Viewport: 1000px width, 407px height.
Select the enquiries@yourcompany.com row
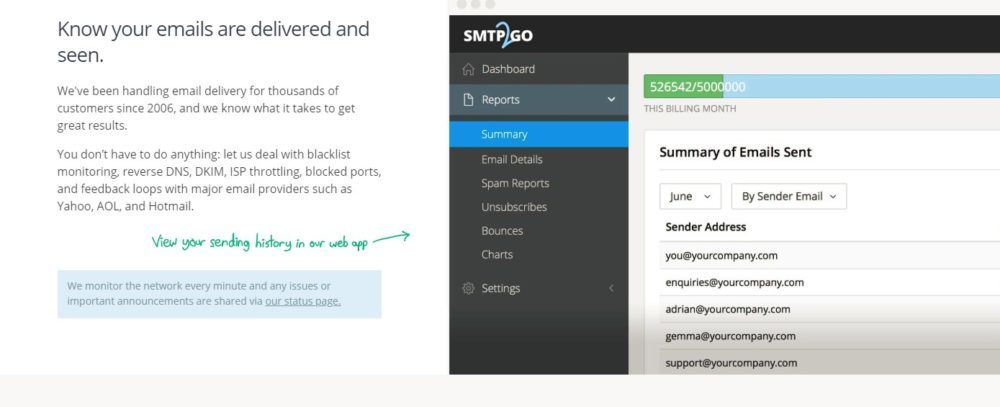click(x=734, y=283)
